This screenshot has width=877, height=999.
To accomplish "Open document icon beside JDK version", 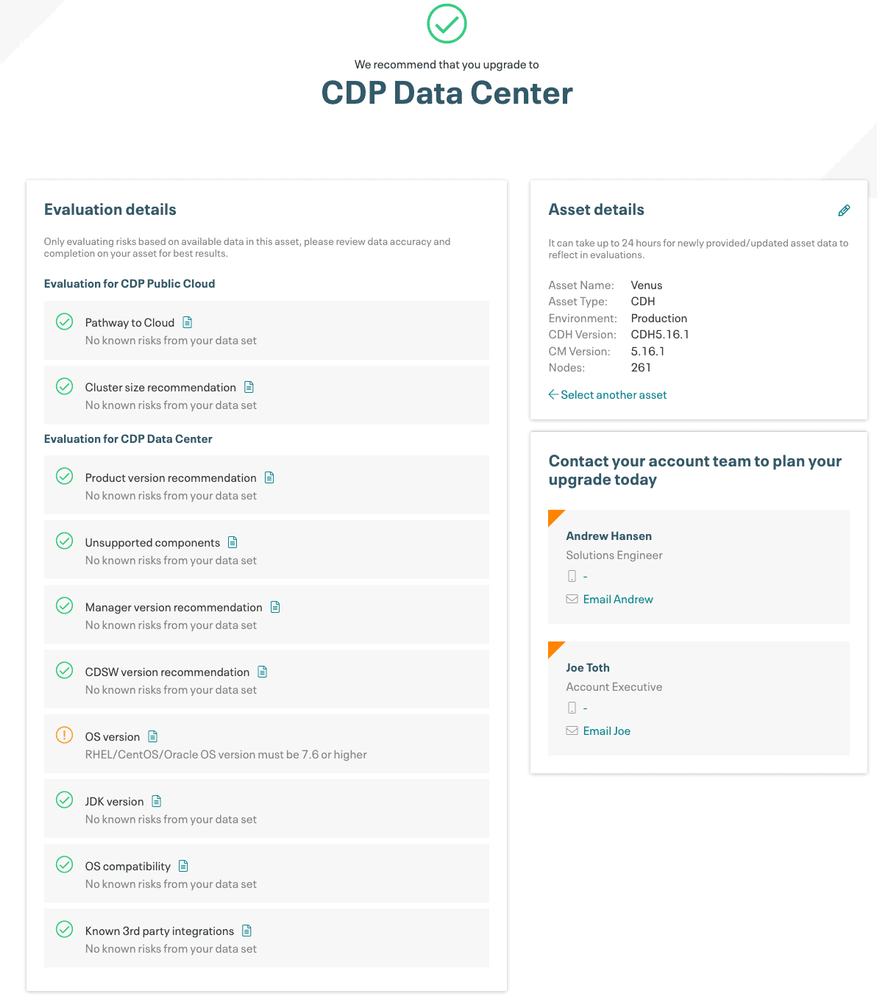I will point(157,801).
